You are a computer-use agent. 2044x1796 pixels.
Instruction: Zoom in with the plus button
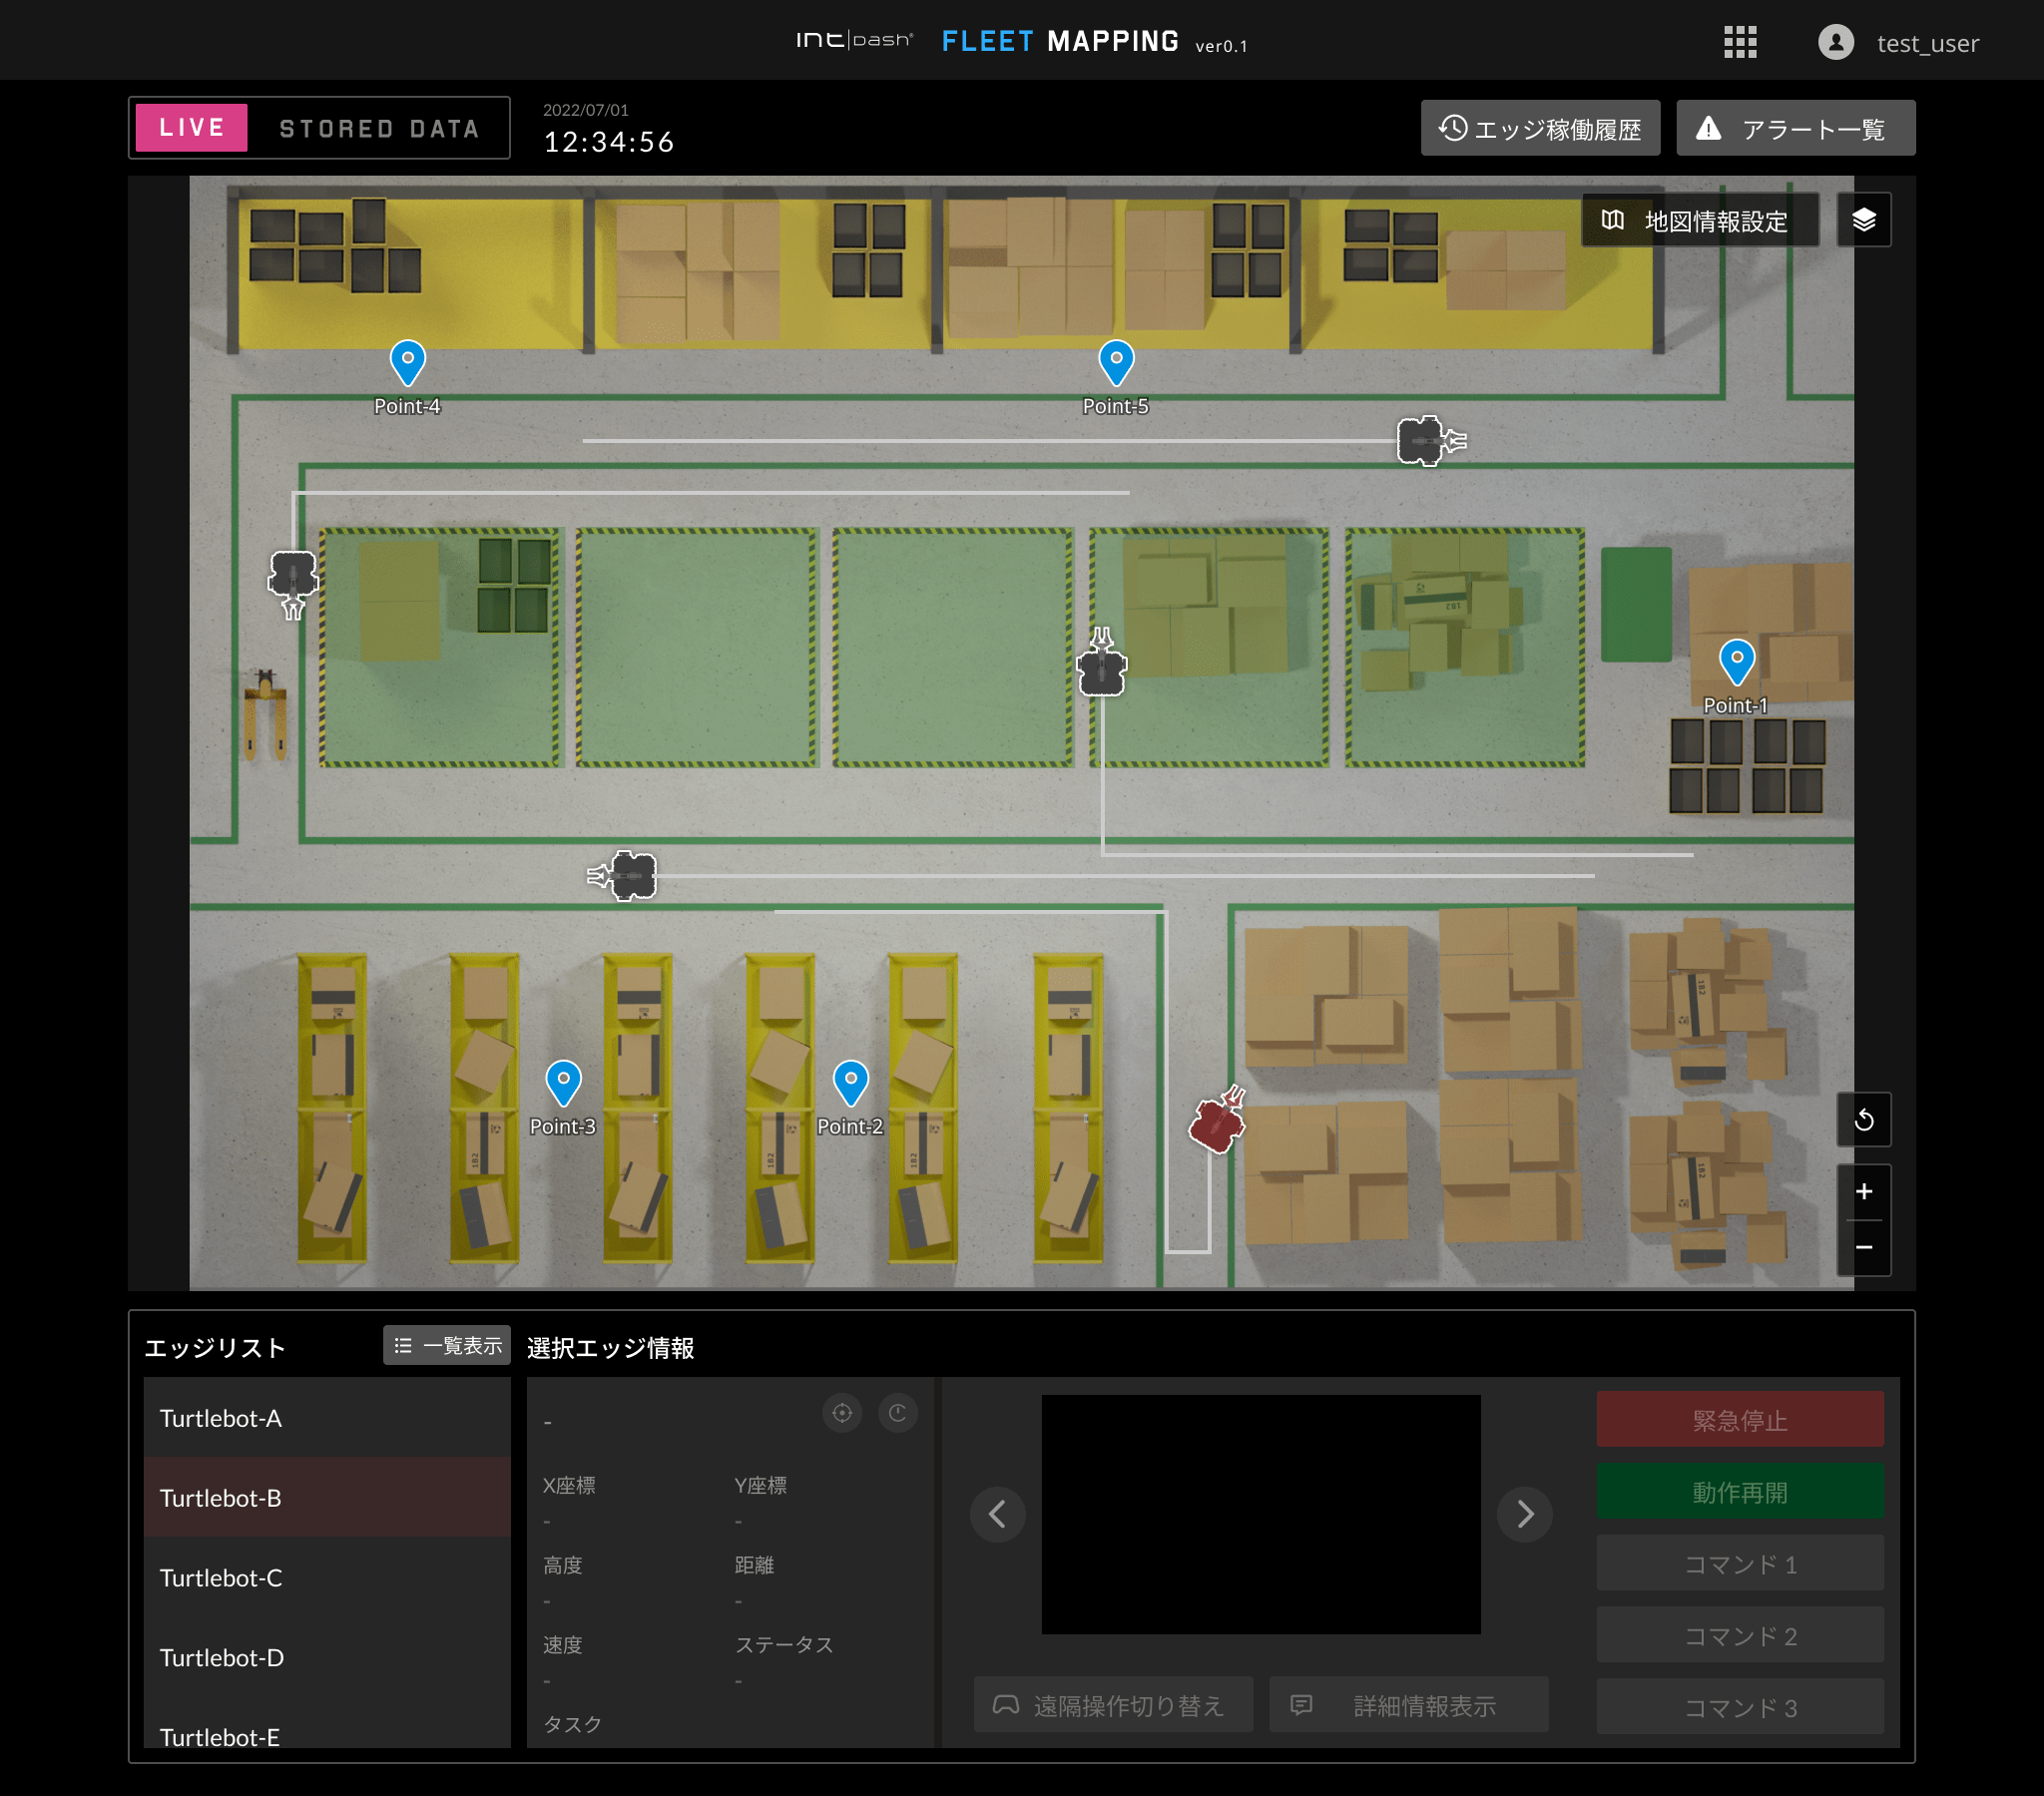[1863, 1192]
